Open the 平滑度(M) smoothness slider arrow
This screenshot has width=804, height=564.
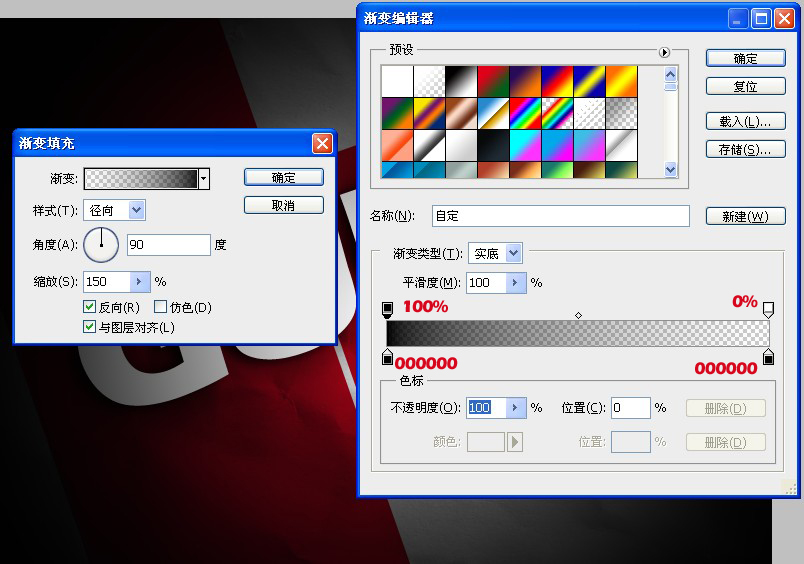click(515, 283)
